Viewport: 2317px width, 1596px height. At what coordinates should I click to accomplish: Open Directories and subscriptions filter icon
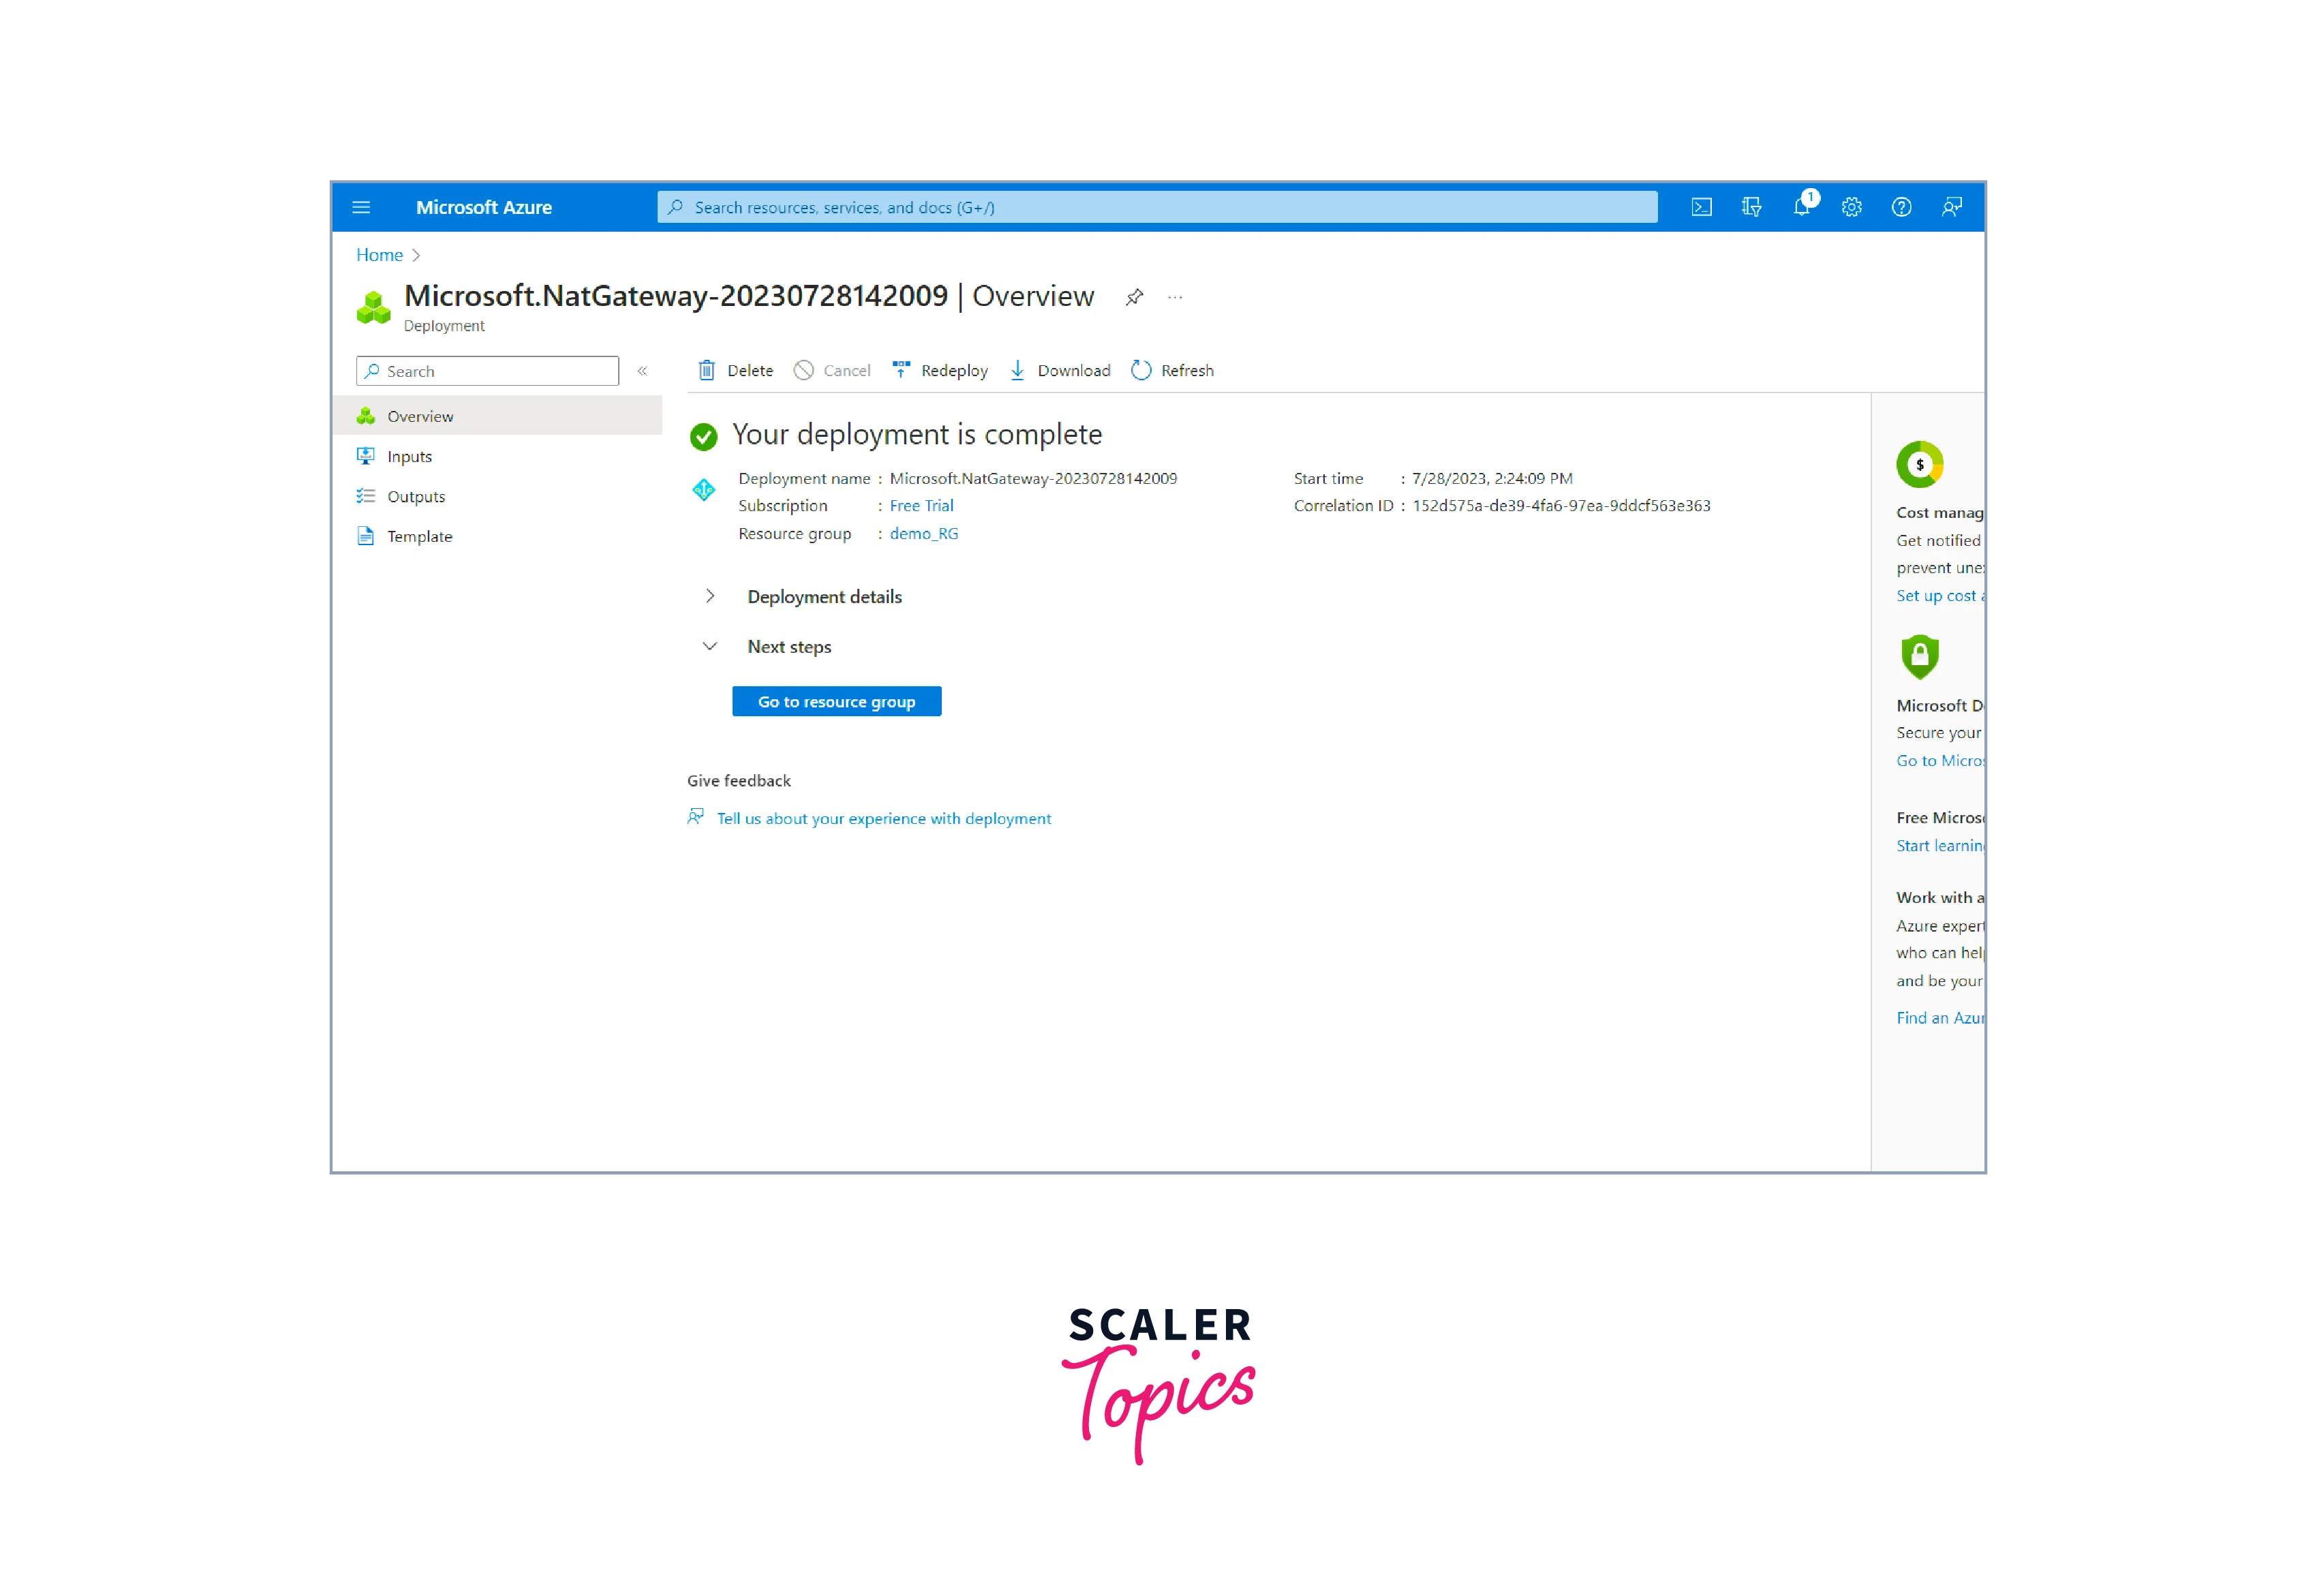point(1751,207)
